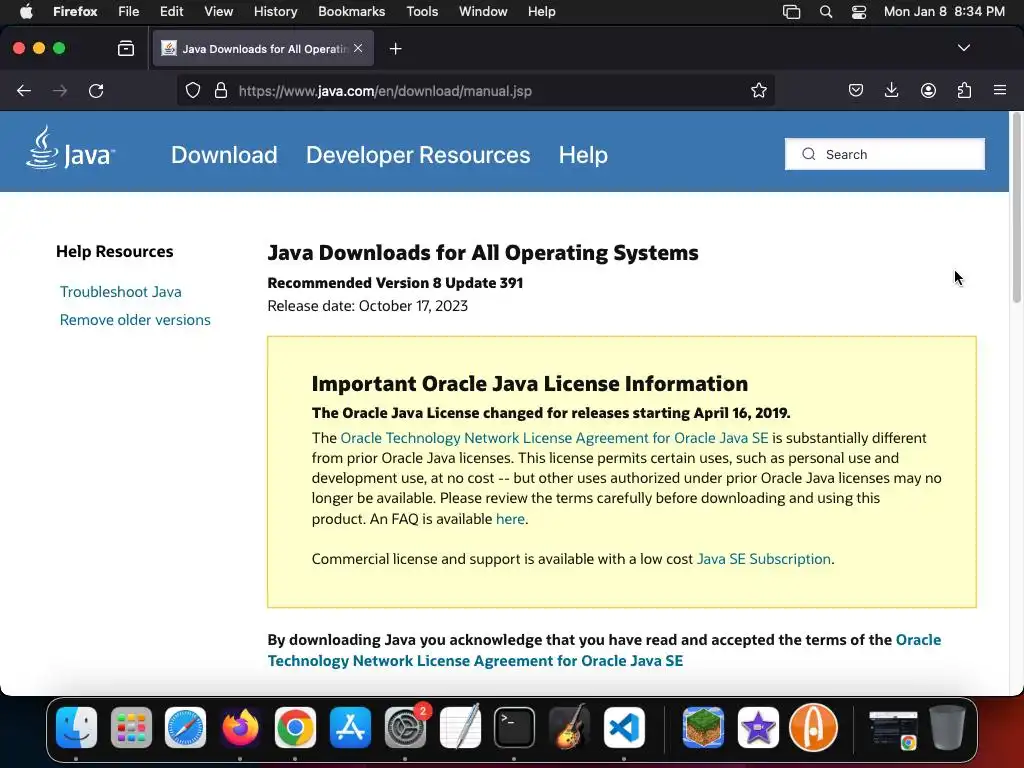This screenshot has width=1024, height=768.
Task: Click Troubleshoot Java link
Action: click(x=121, y=292)
